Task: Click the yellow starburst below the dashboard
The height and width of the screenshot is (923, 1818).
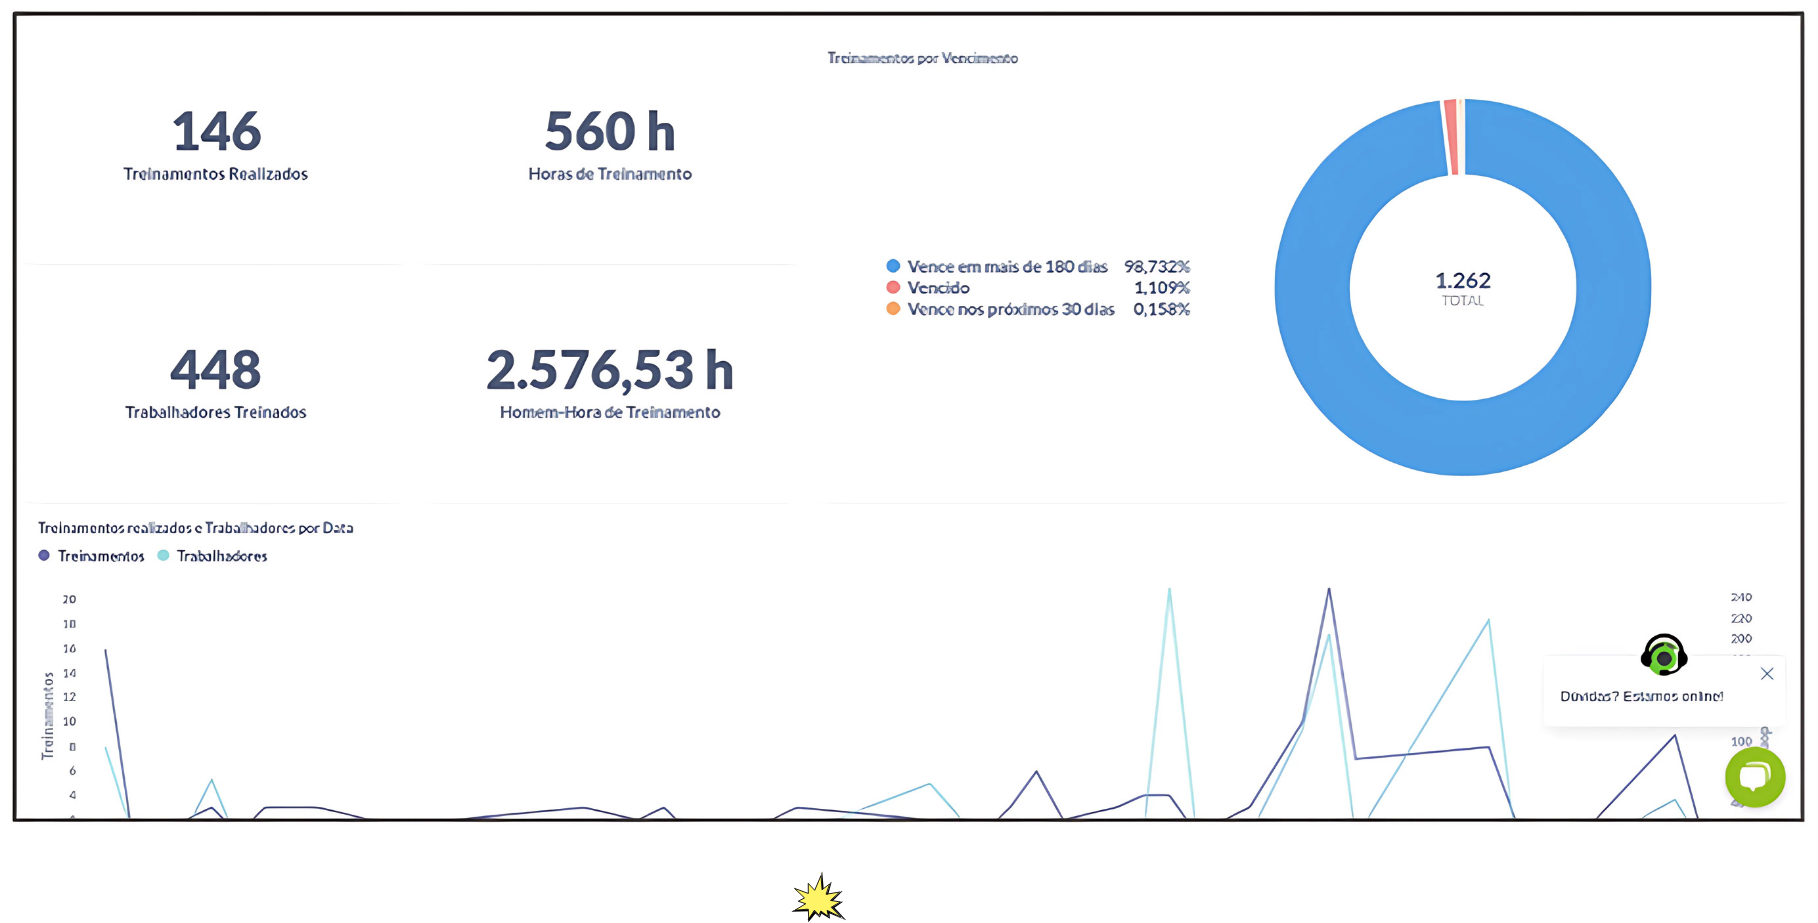Action: (817, 897)
